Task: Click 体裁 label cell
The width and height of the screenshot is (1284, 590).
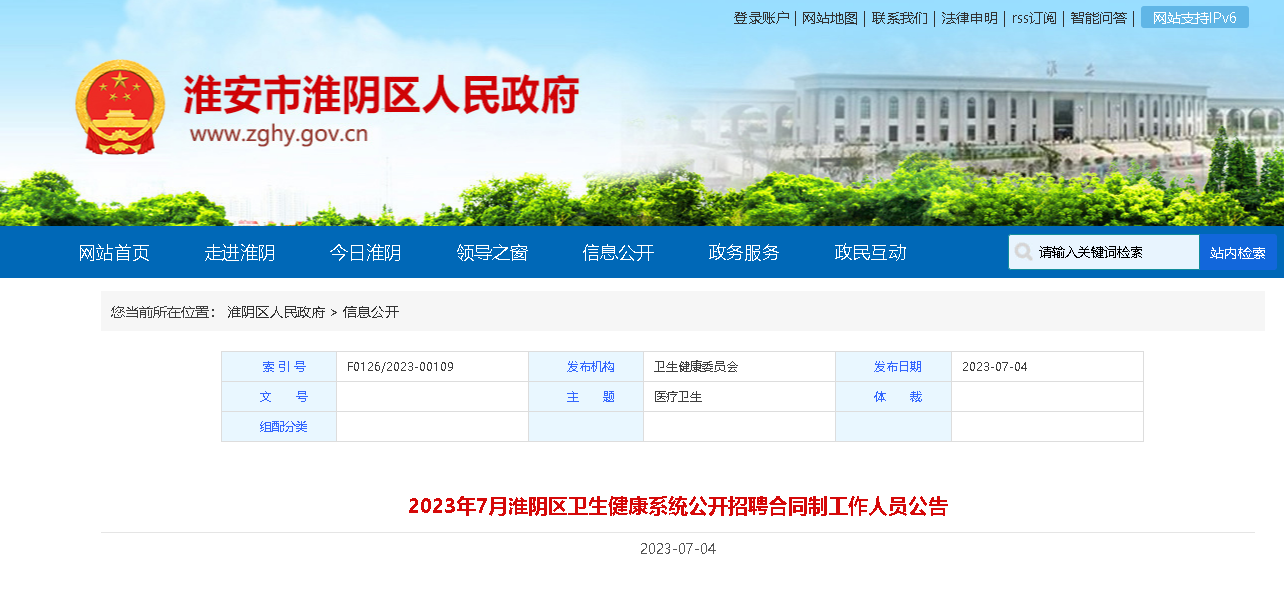Action: pyautogui.click(x=893, y=397)
